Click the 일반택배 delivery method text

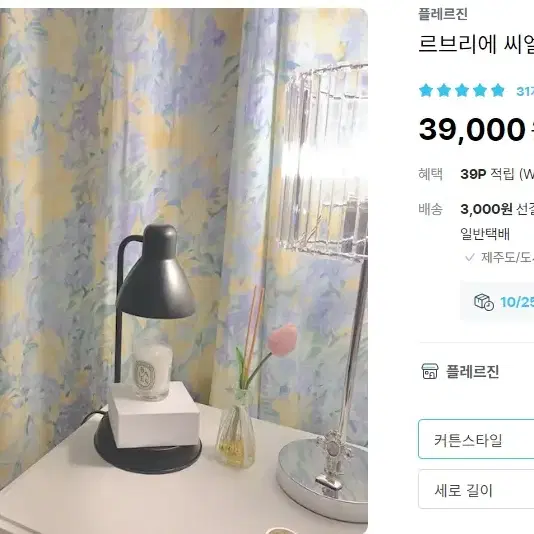click(x=485, y=234)
